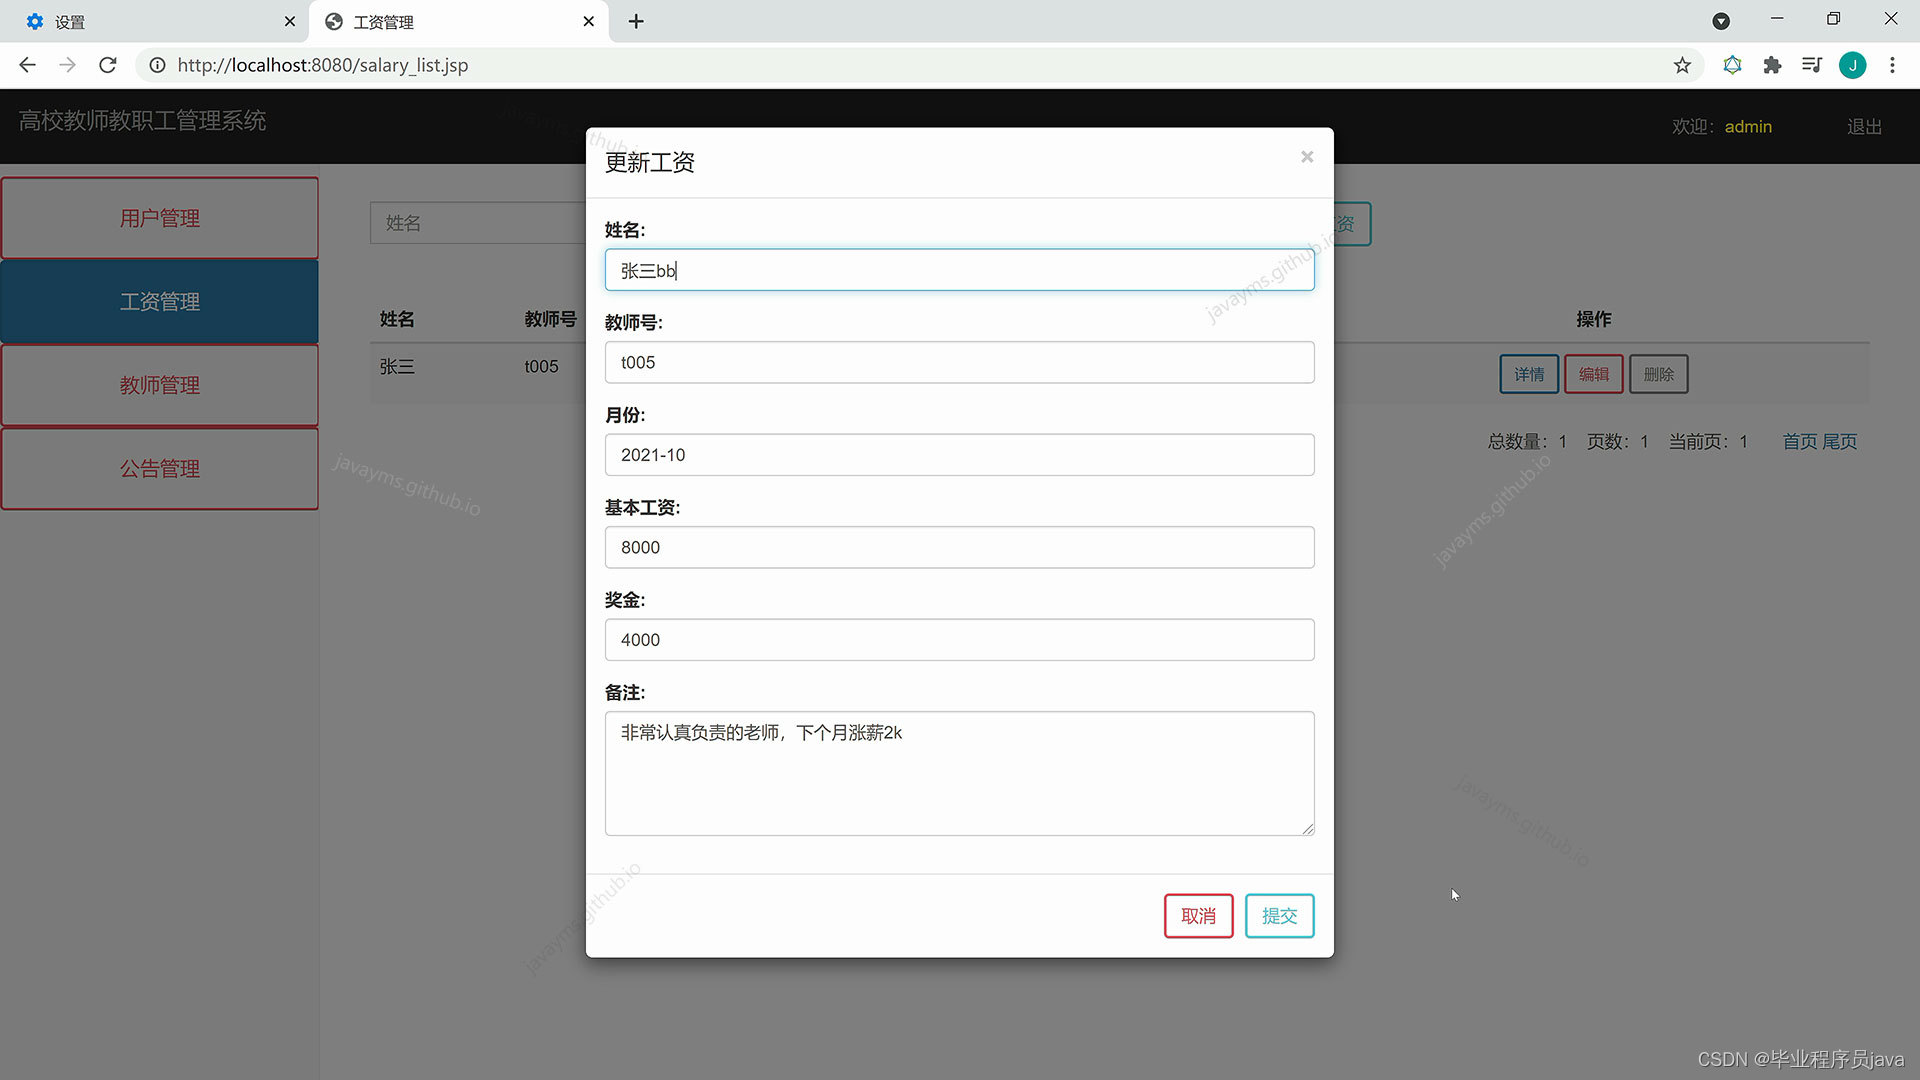Click the 更新工资 dialog title
Viewport: 1920px width, 1080px height.
click(x=649, y=162)
